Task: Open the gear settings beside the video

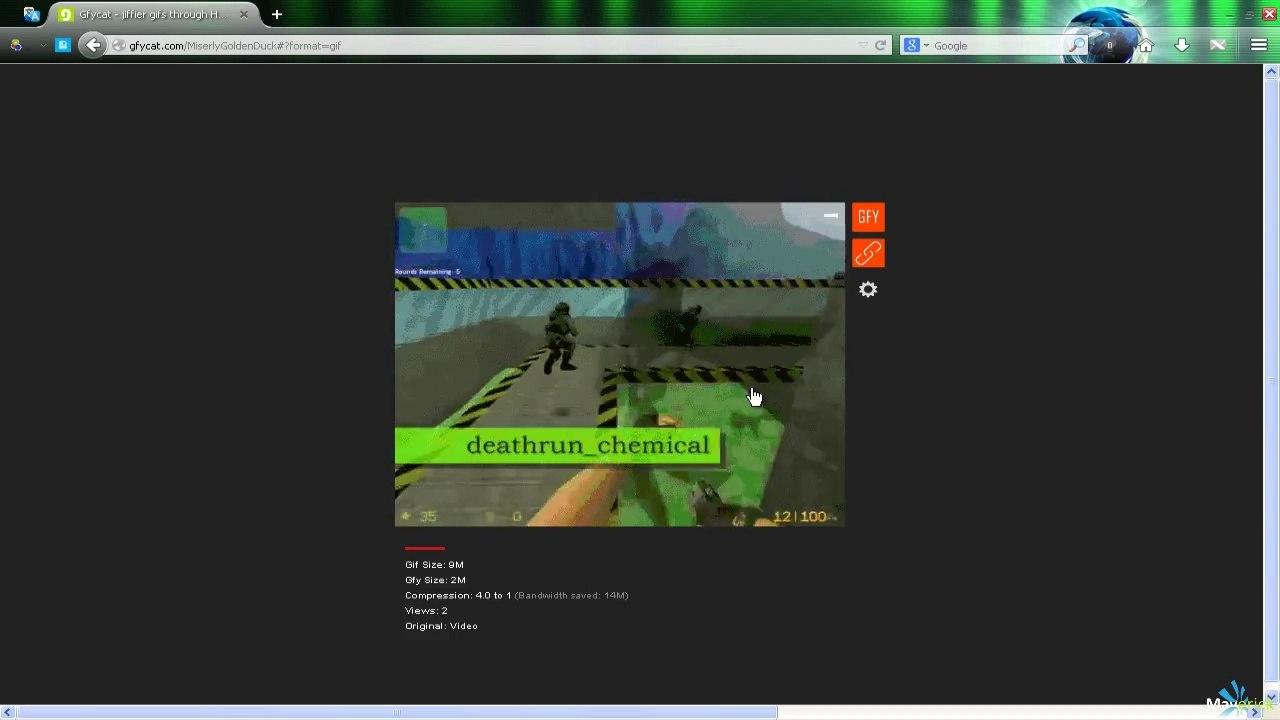Action: (x=868, y=290)
